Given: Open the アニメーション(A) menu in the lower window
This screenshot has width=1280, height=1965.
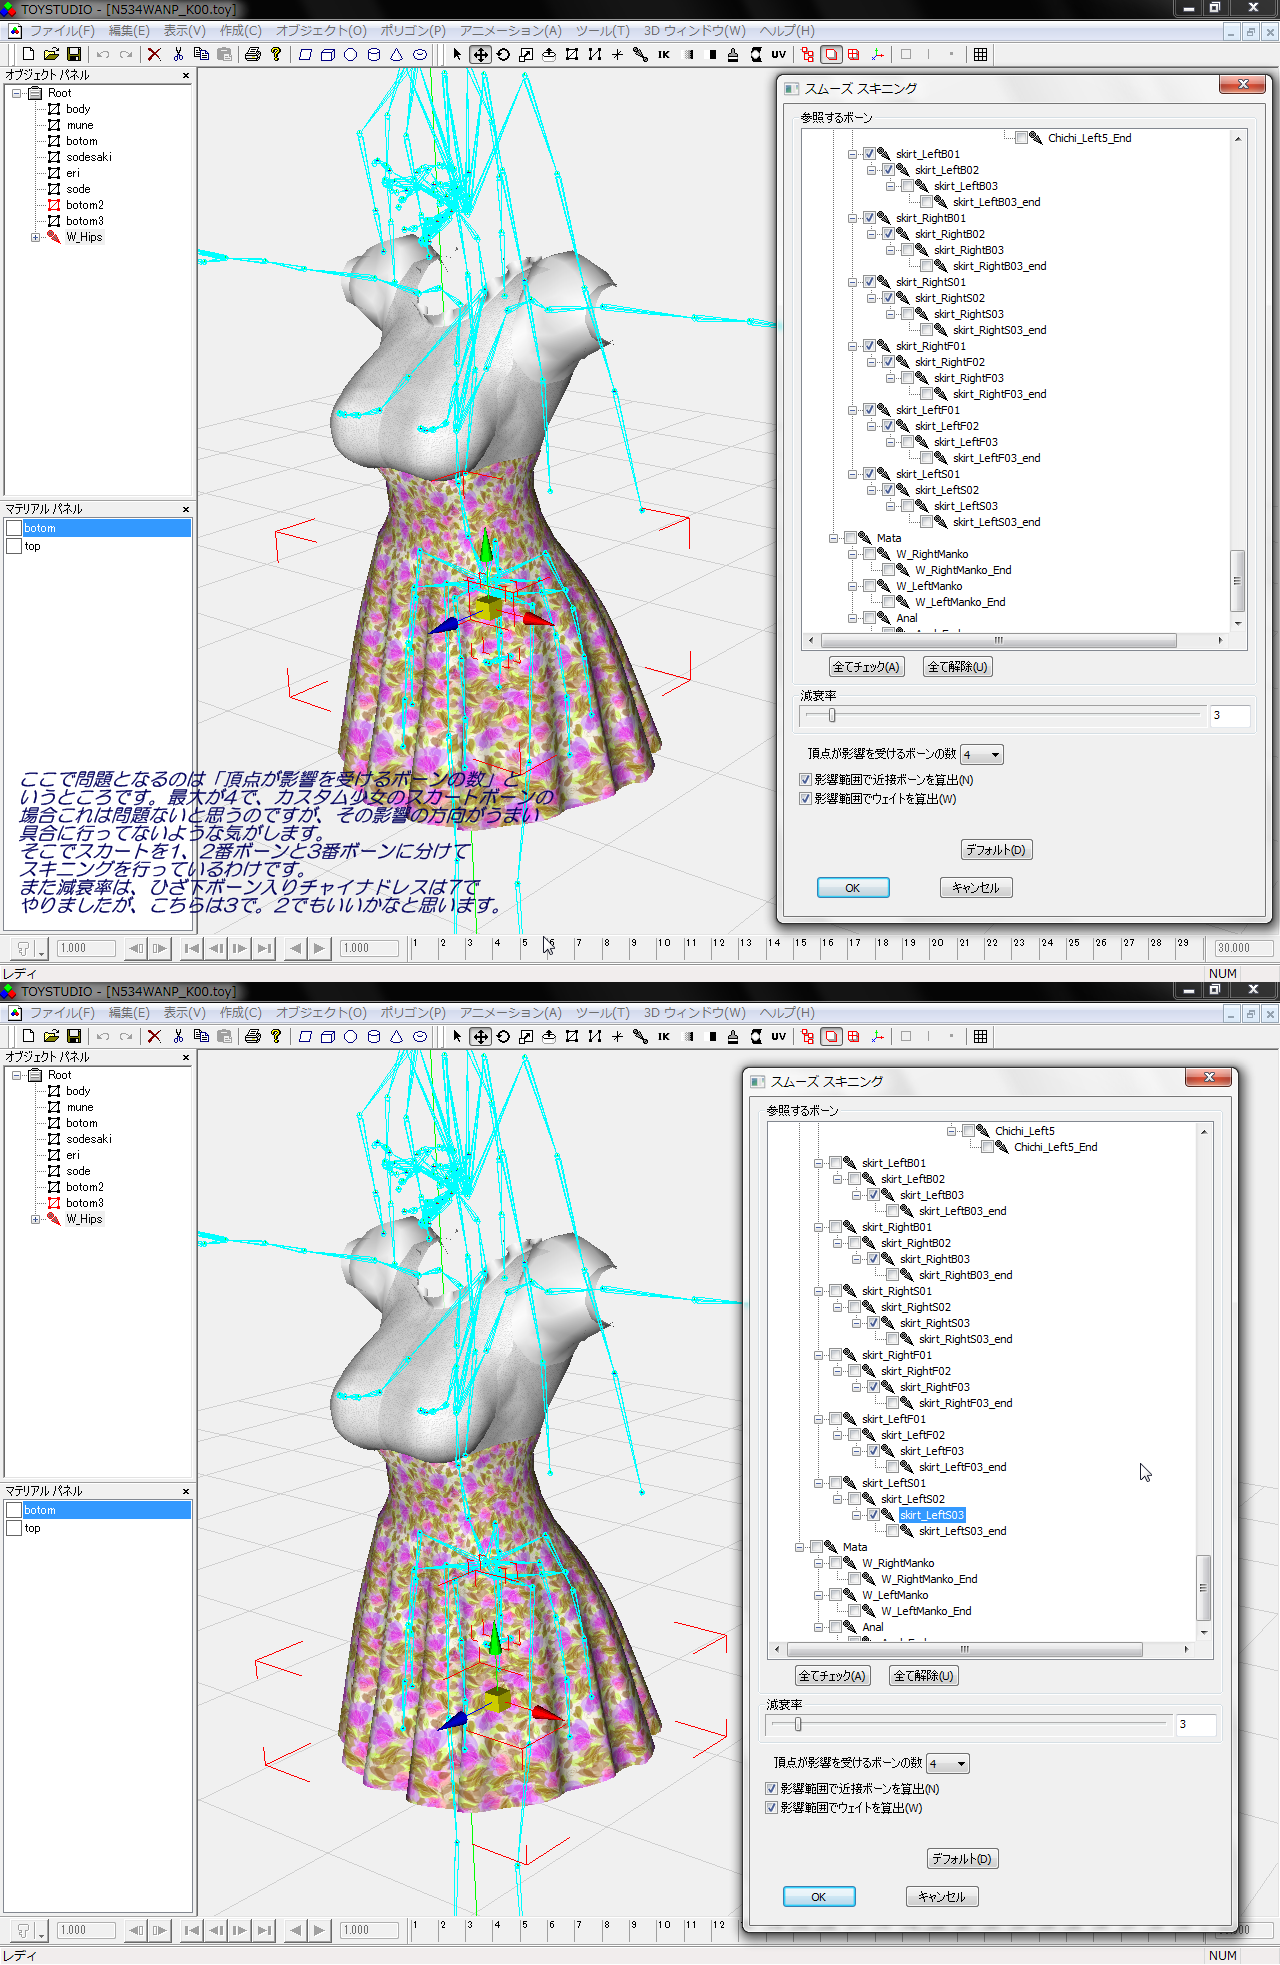Looking at the screenshot, I should pyautogui.click(x=510, y=1013).
